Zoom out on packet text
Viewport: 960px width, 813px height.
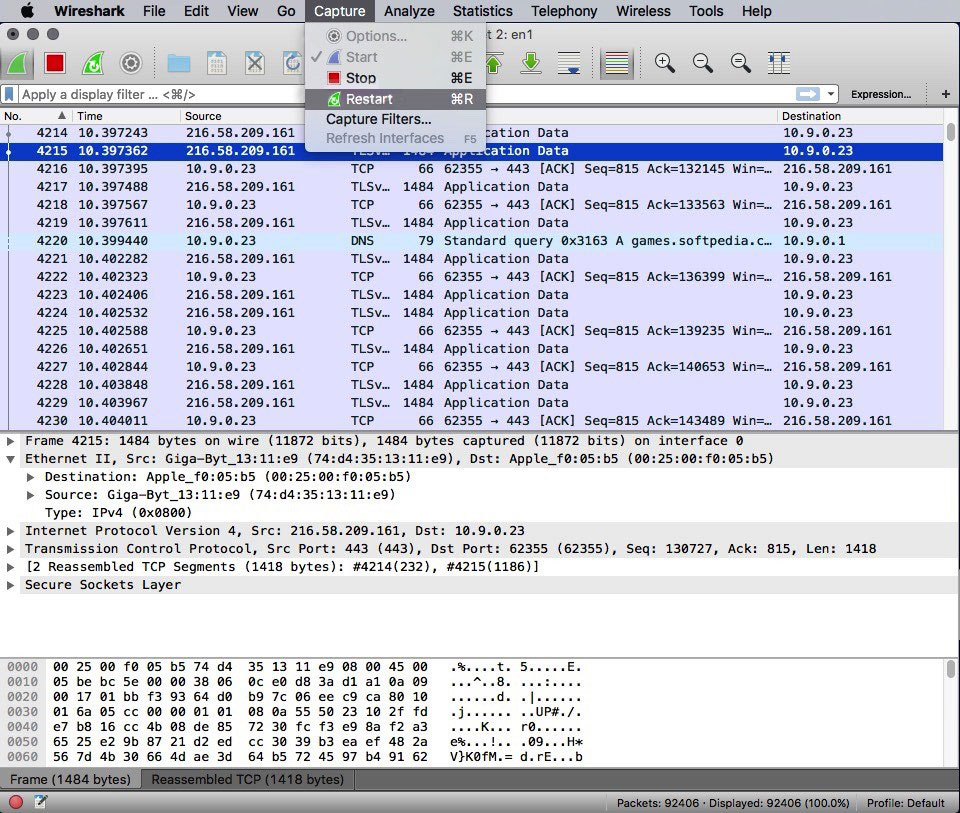702,63
